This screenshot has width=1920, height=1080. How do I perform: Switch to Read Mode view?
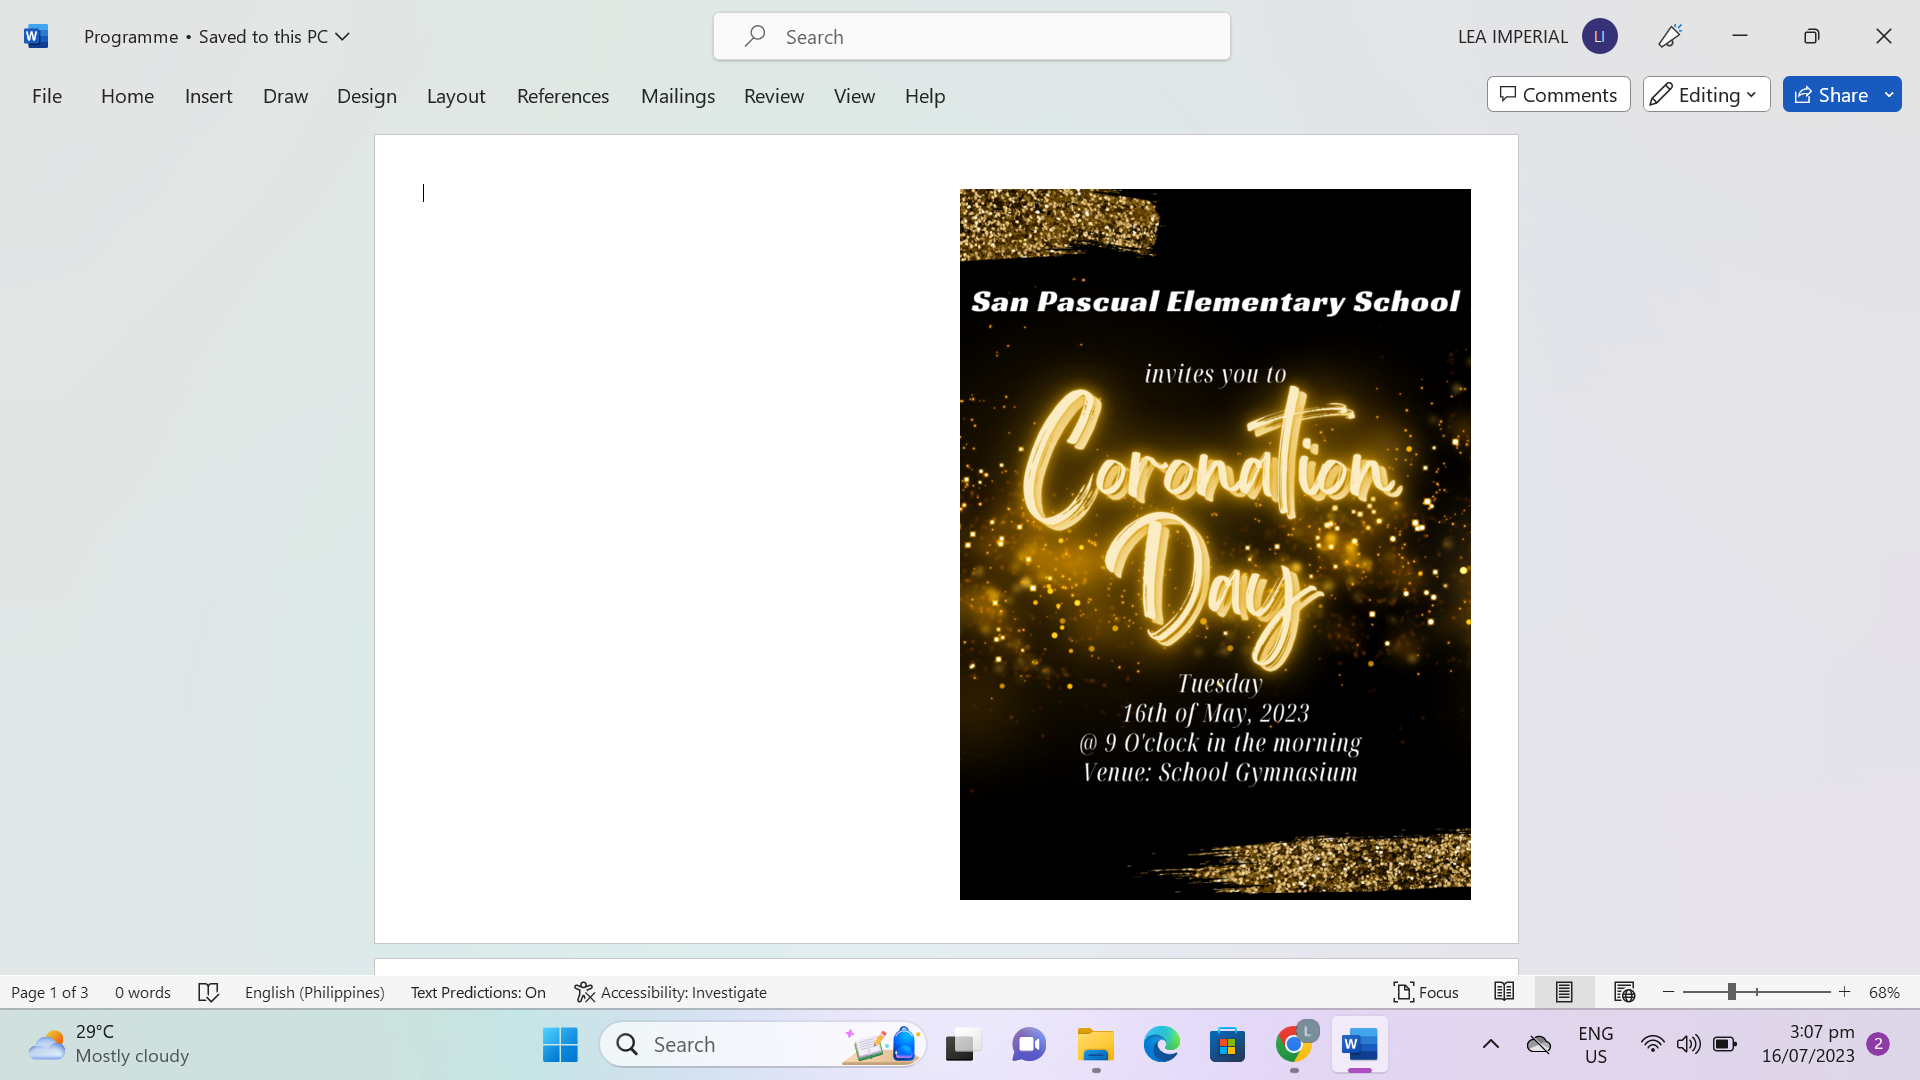point(1504,992)
